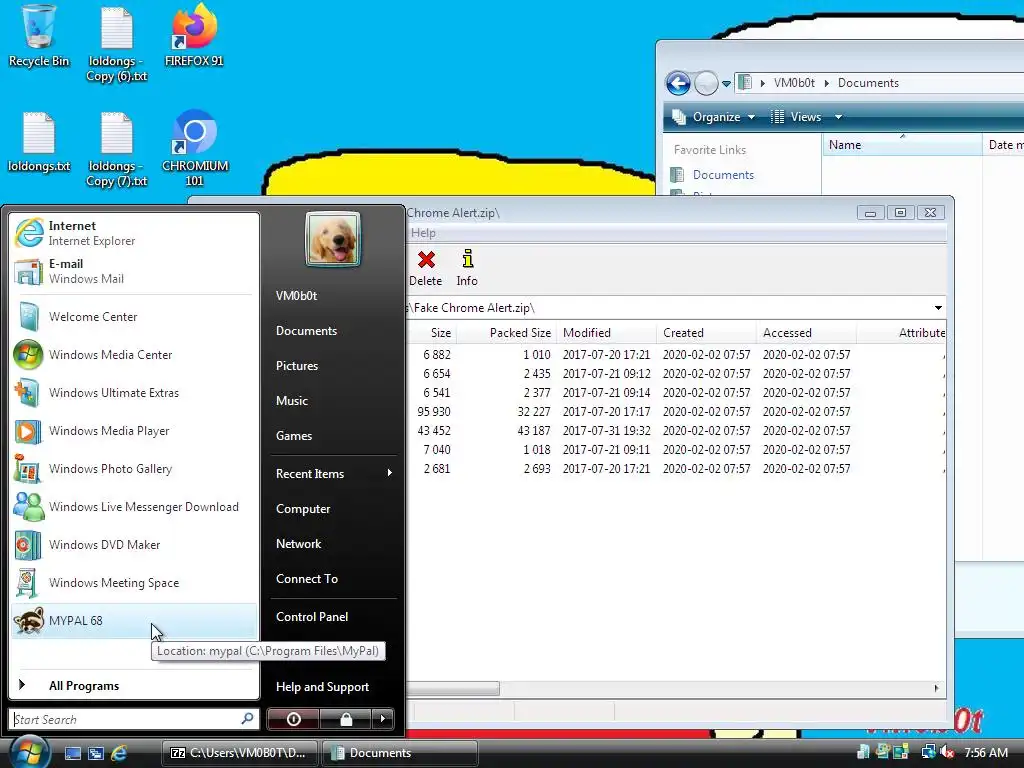Open Games from Start menu
The width and height of the screenshot is (1024, 768).
point(334,436)
